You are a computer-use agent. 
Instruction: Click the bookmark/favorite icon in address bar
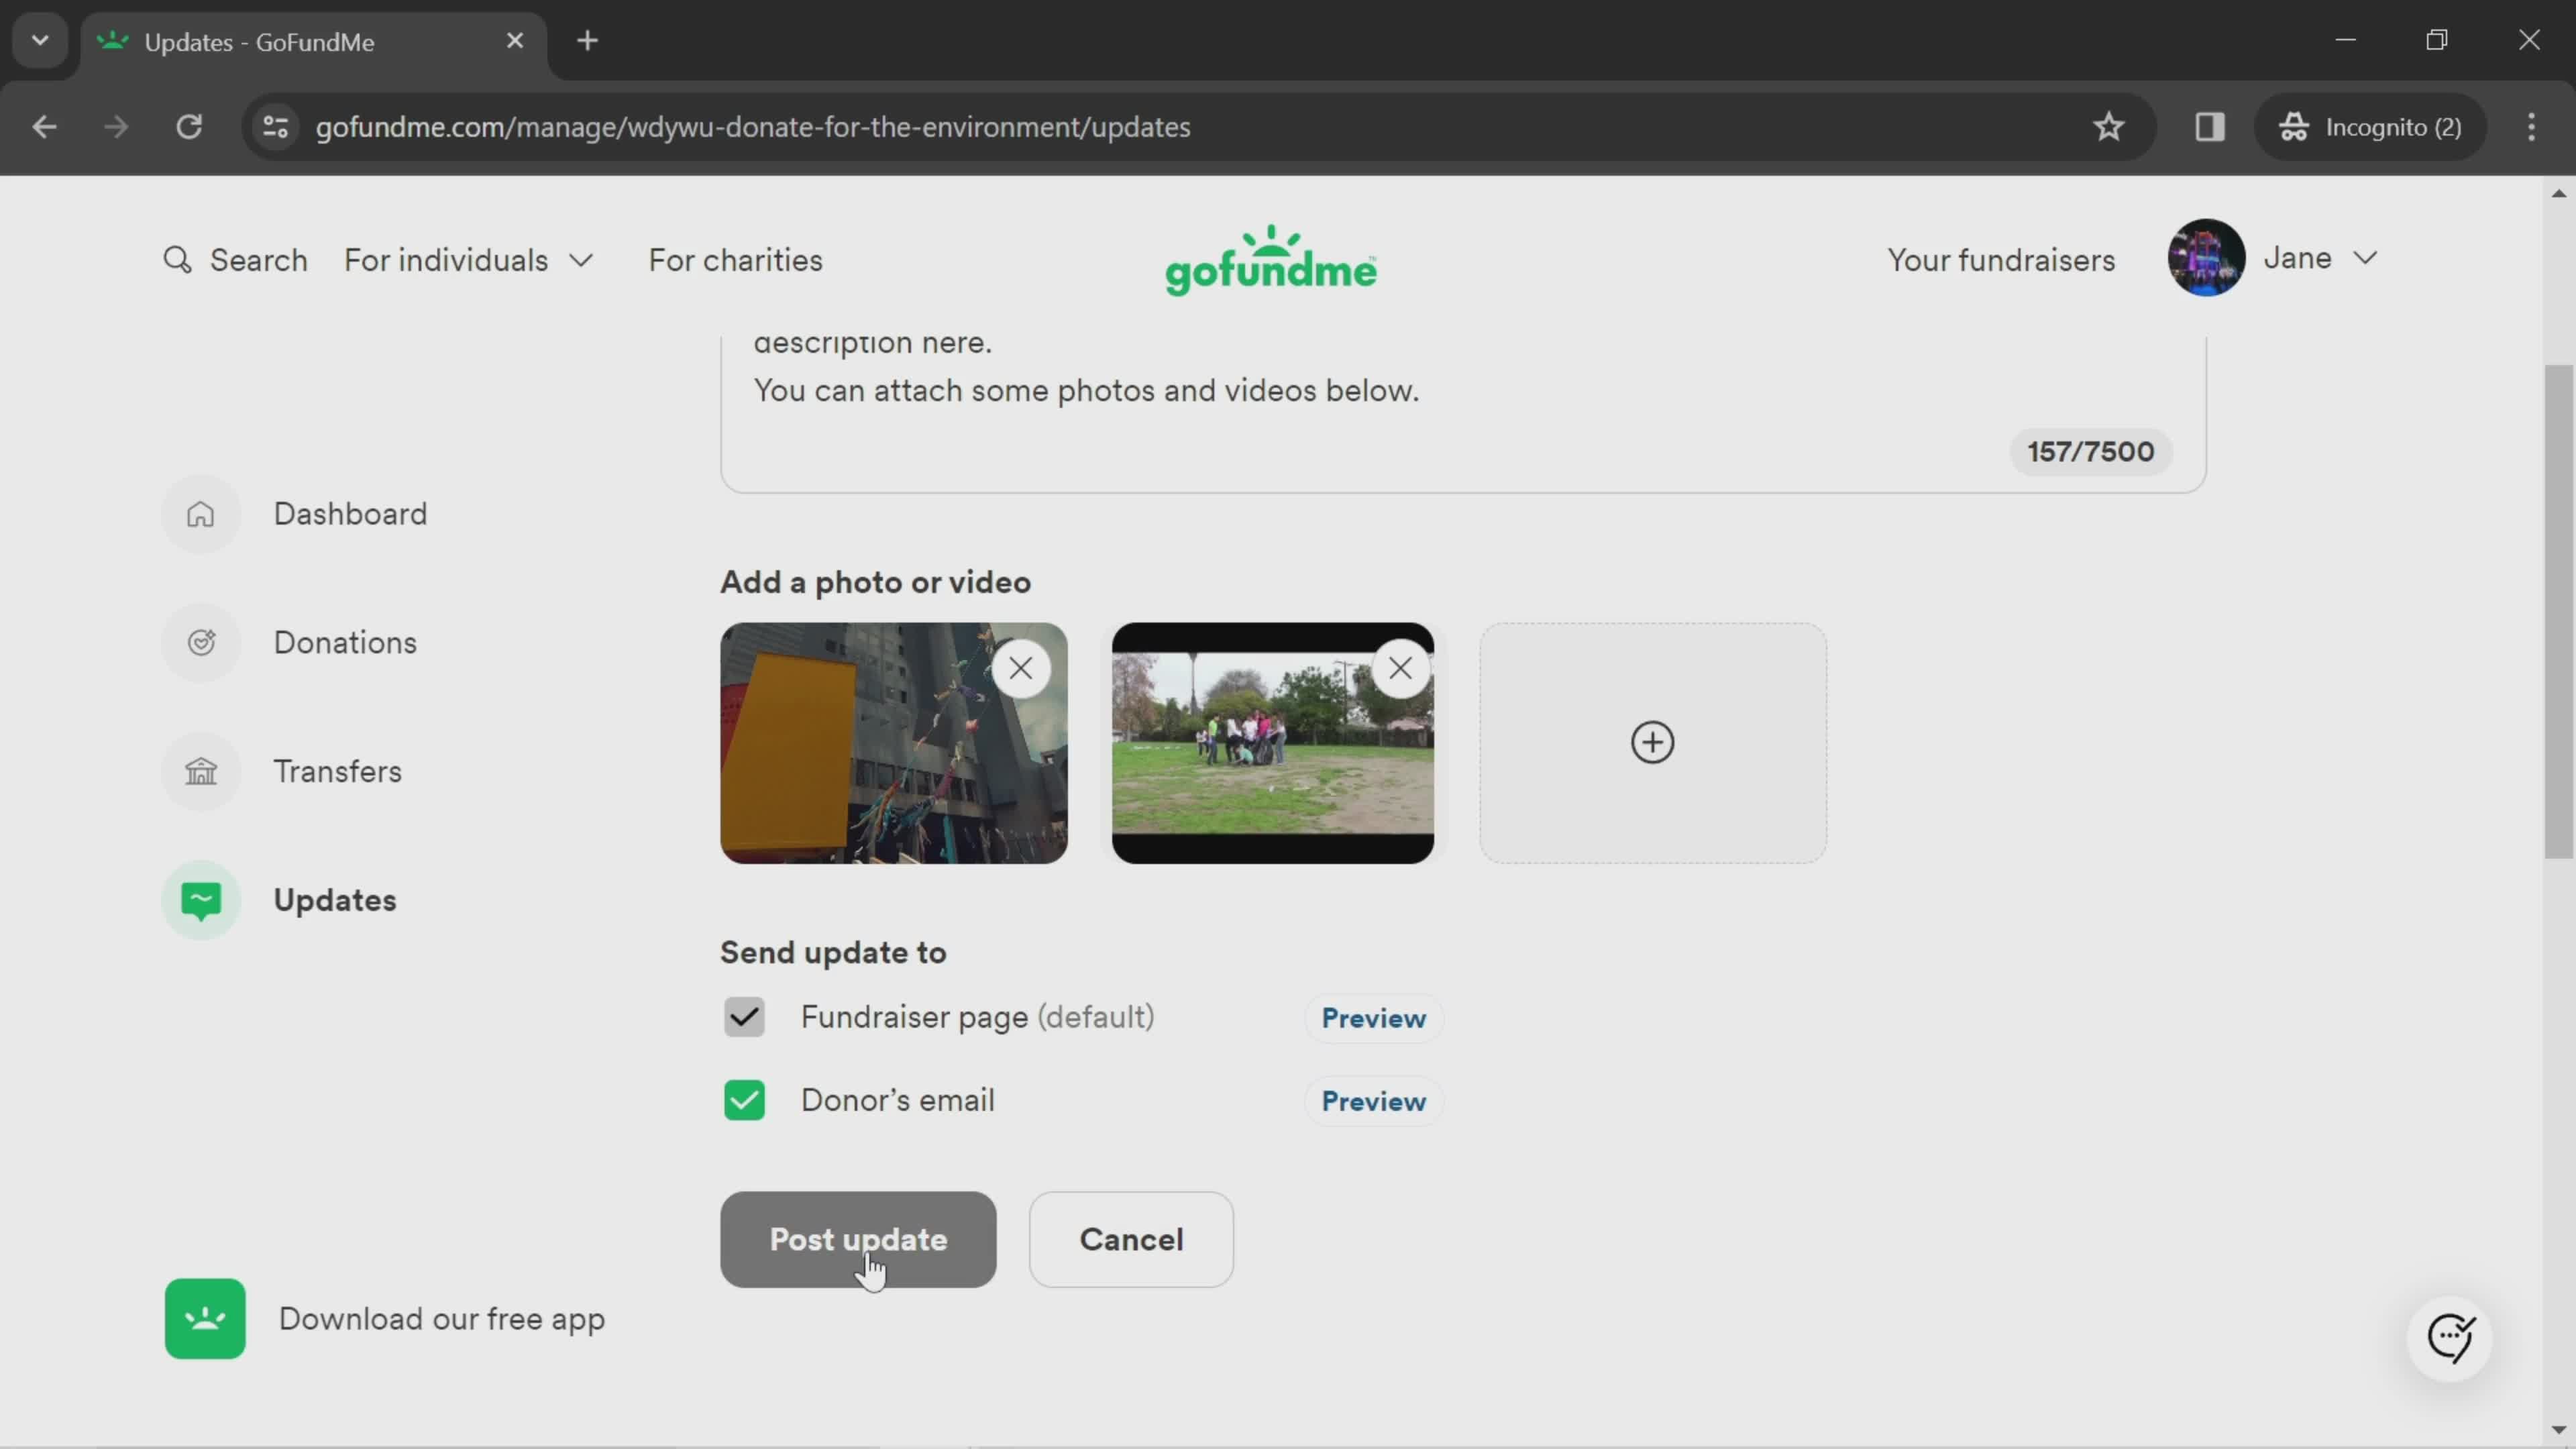[x=2110, y=125]
